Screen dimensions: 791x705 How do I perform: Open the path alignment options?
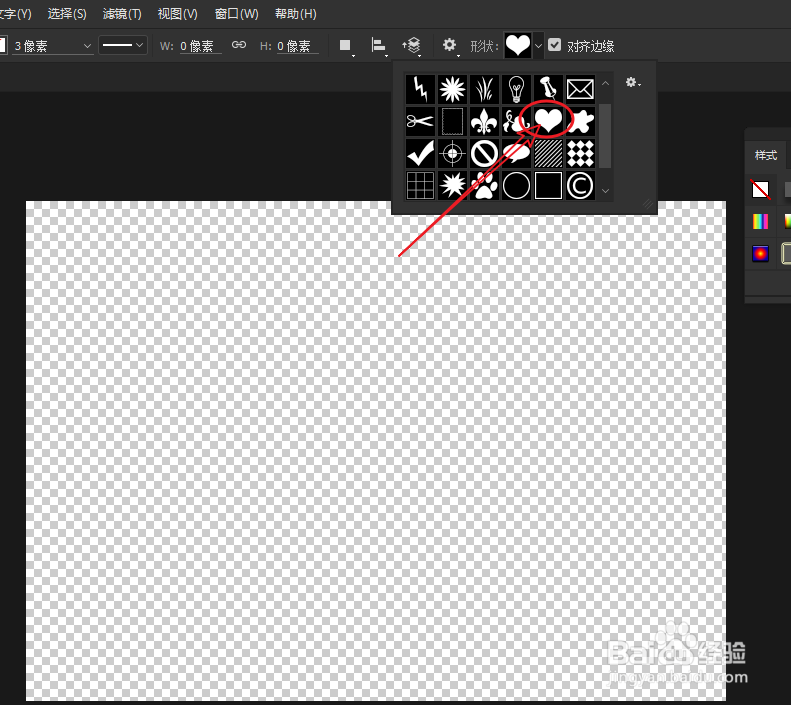click(379, 46)
